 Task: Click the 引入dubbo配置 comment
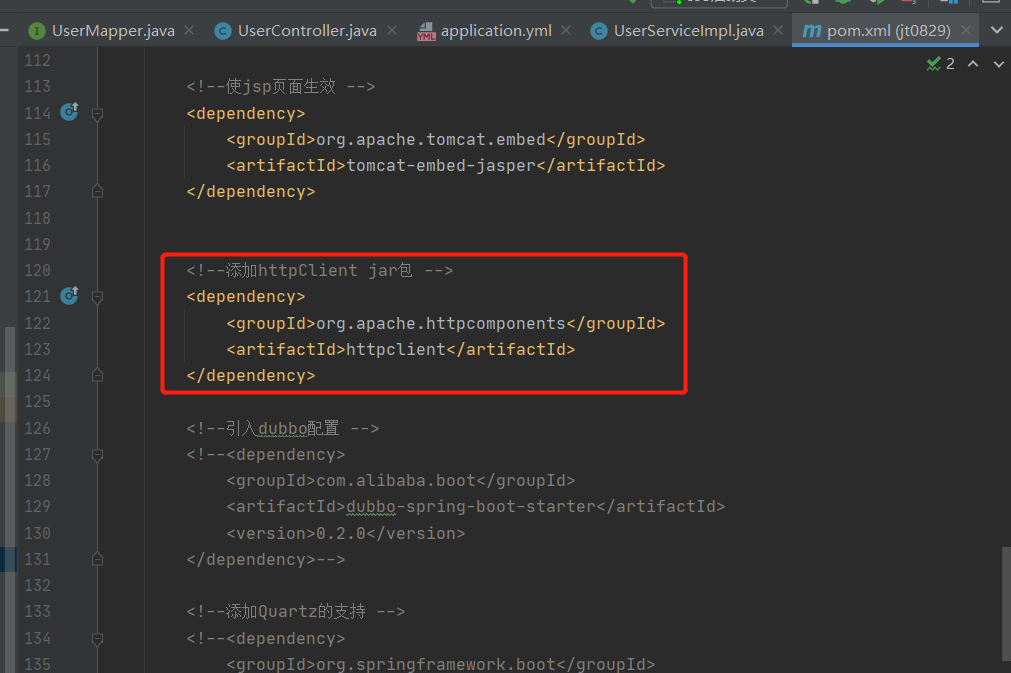pyautogui.click(x=282, y=428)
